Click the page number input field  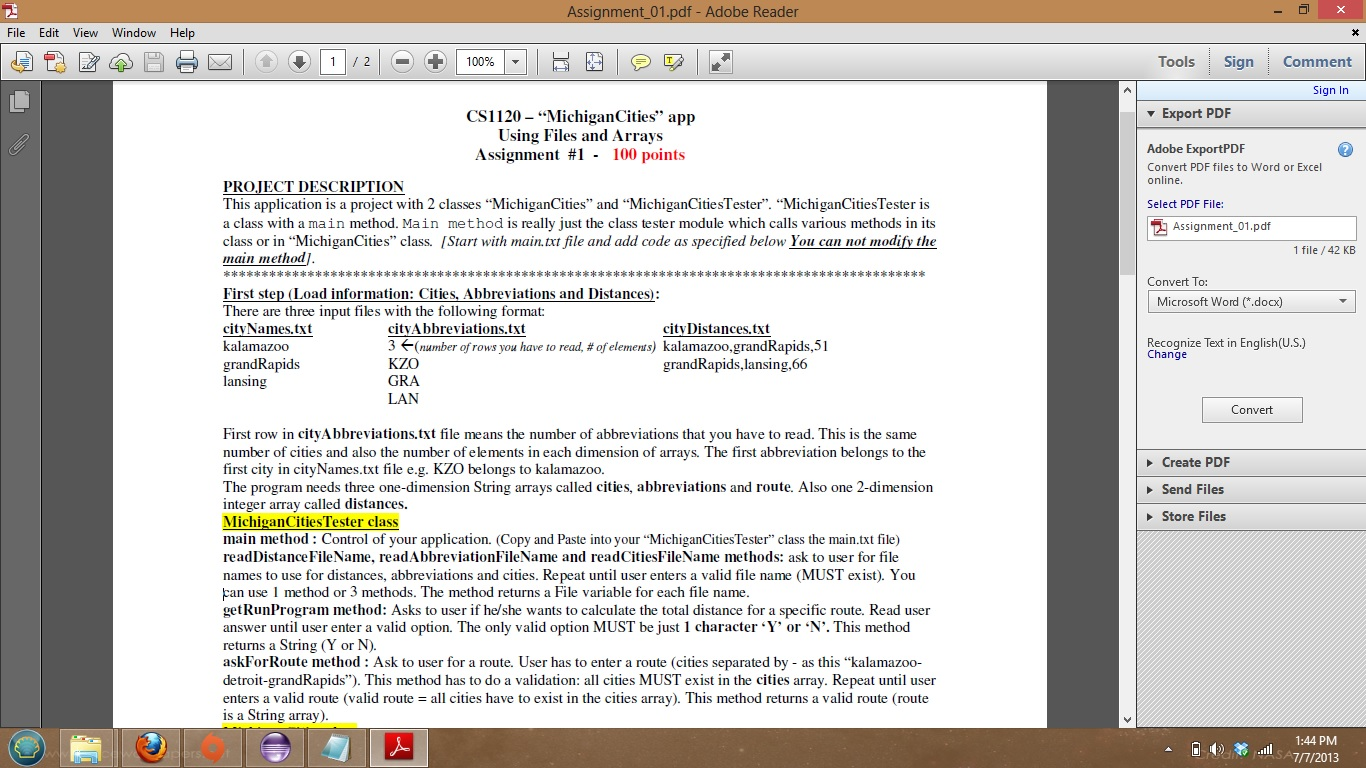tap(333, 62)
